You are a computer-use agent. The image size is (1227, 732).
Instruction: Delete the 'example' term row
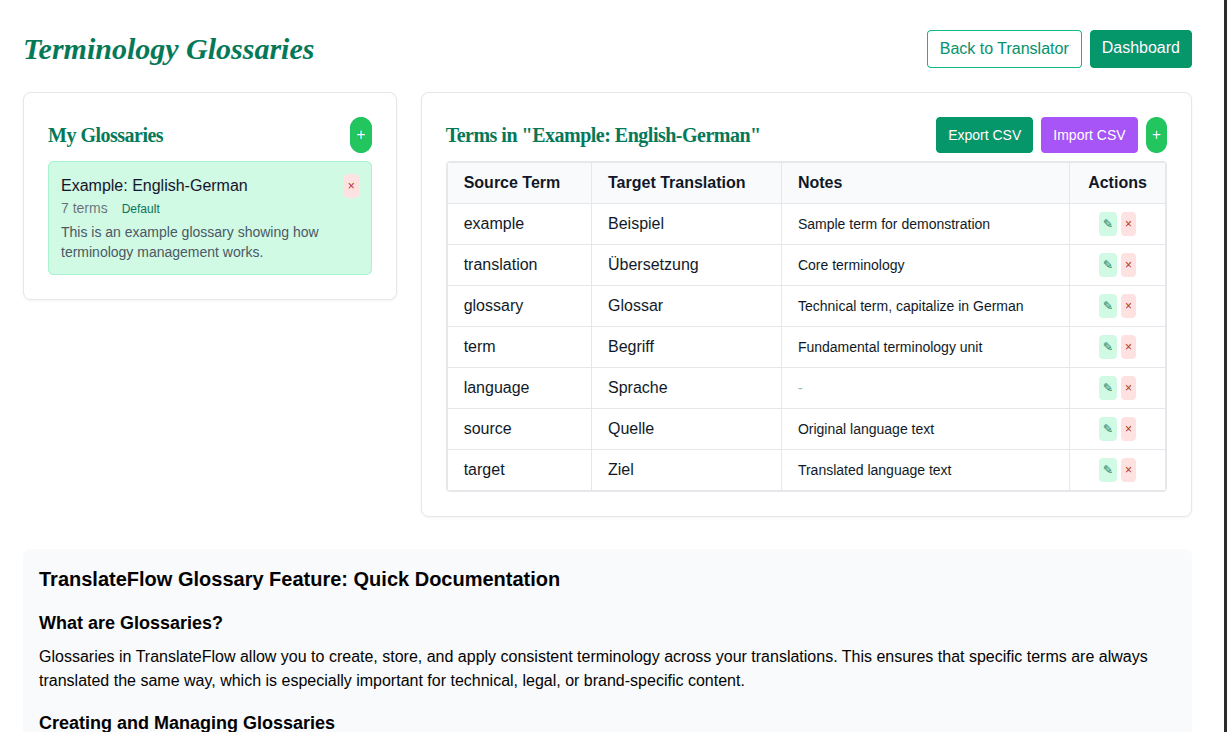1128,224
